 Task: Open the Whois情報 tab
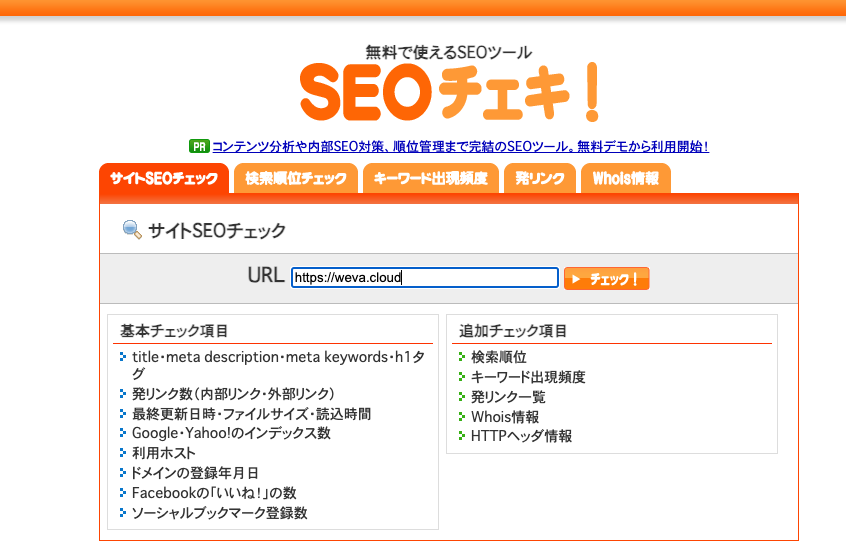[x=626, y=178]
